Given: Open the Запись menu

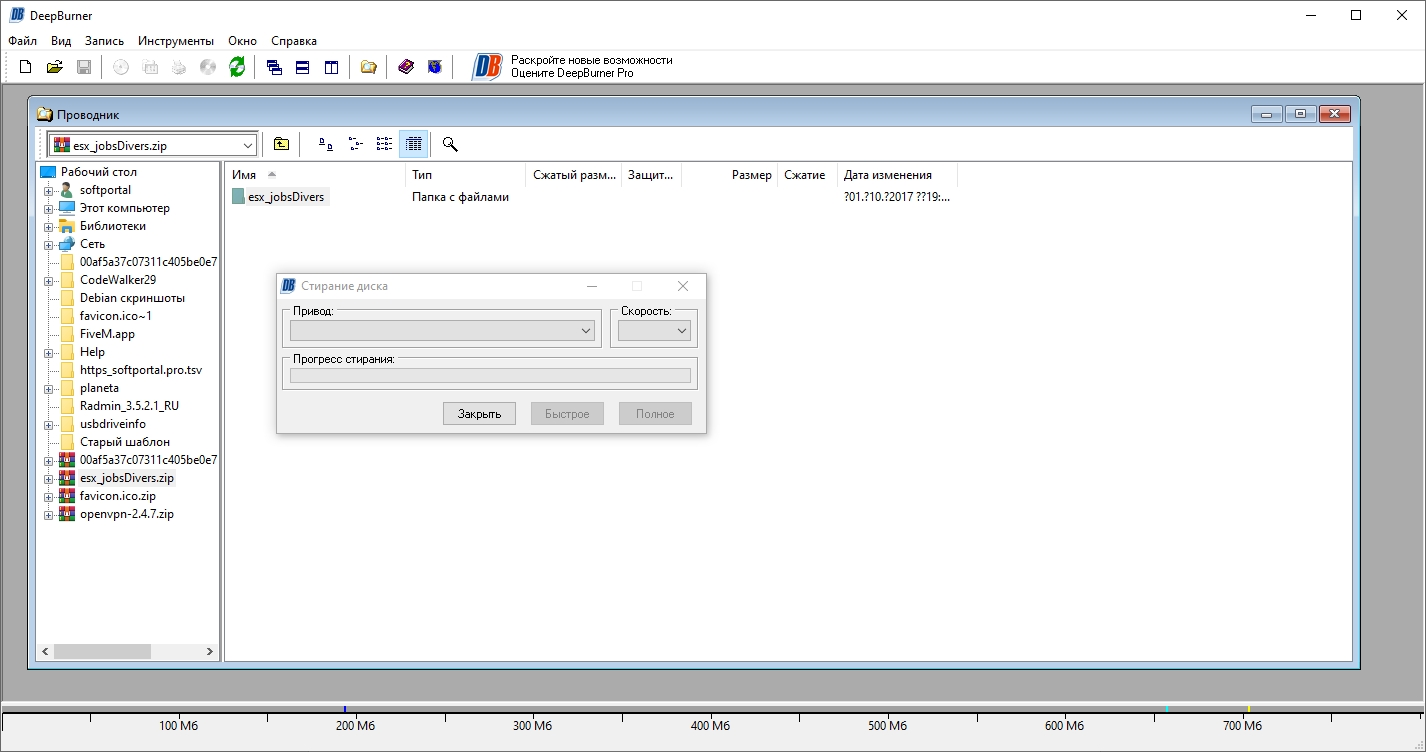Looking at the screenshot, I should point(105,41).
